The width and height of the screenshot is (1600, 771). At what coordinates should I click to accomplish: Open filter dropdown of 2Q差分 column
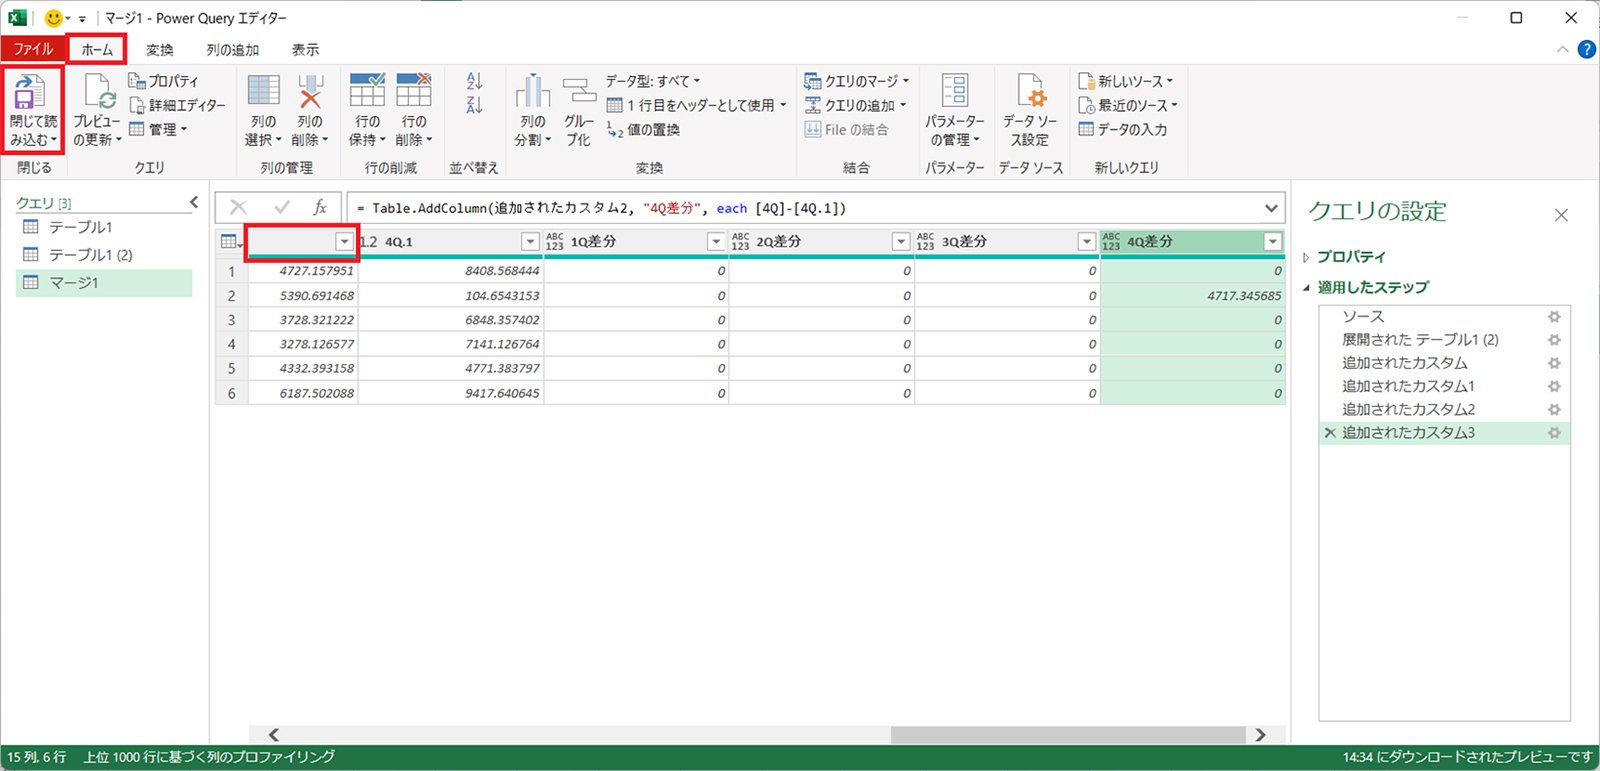pos(900,242)
